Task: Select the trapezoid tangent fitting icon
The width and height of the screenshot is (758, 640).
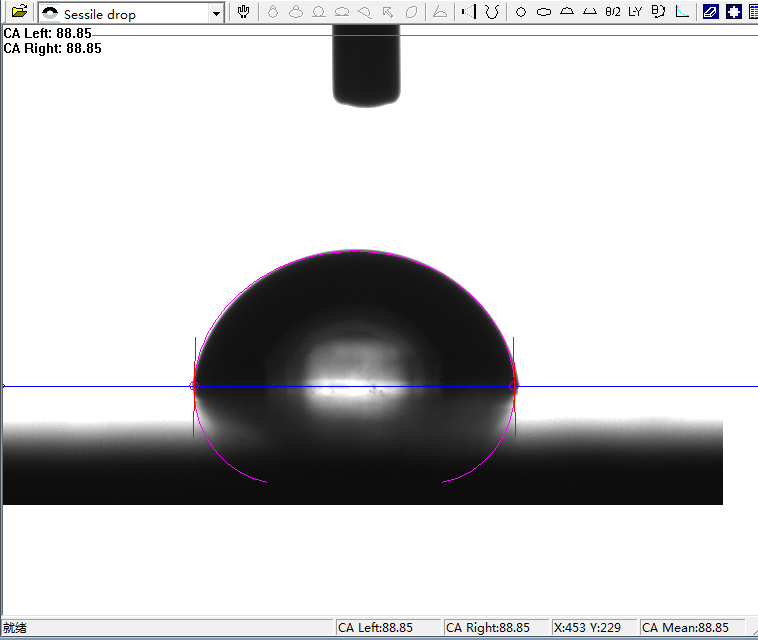Action: [x=590, y=12]
